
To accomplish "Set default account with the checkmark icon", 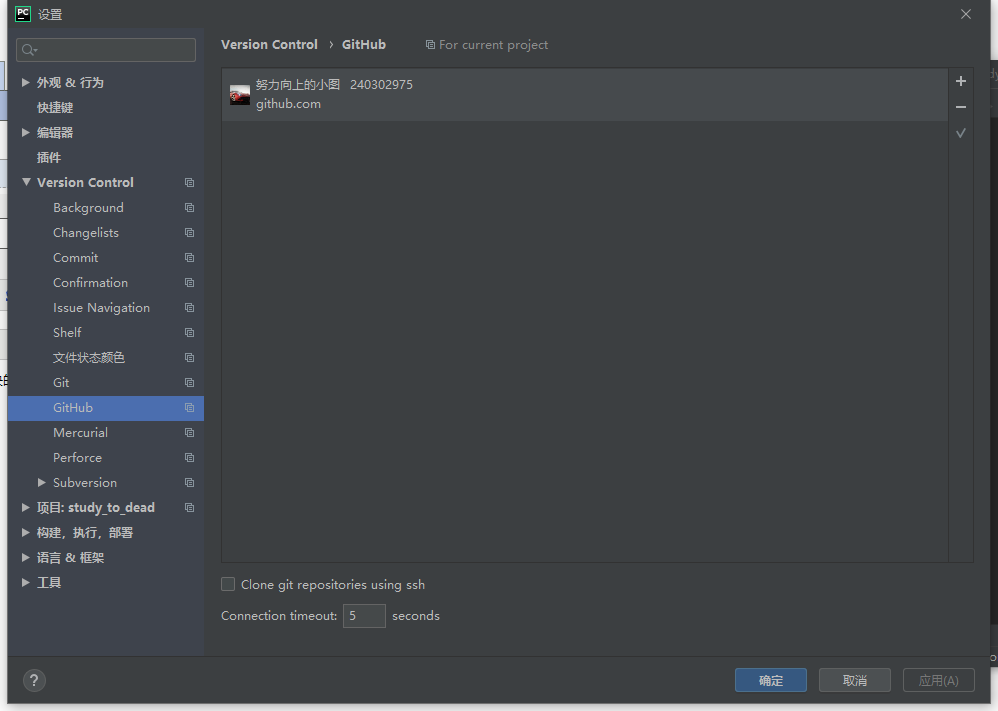I will tap(960, 133).
